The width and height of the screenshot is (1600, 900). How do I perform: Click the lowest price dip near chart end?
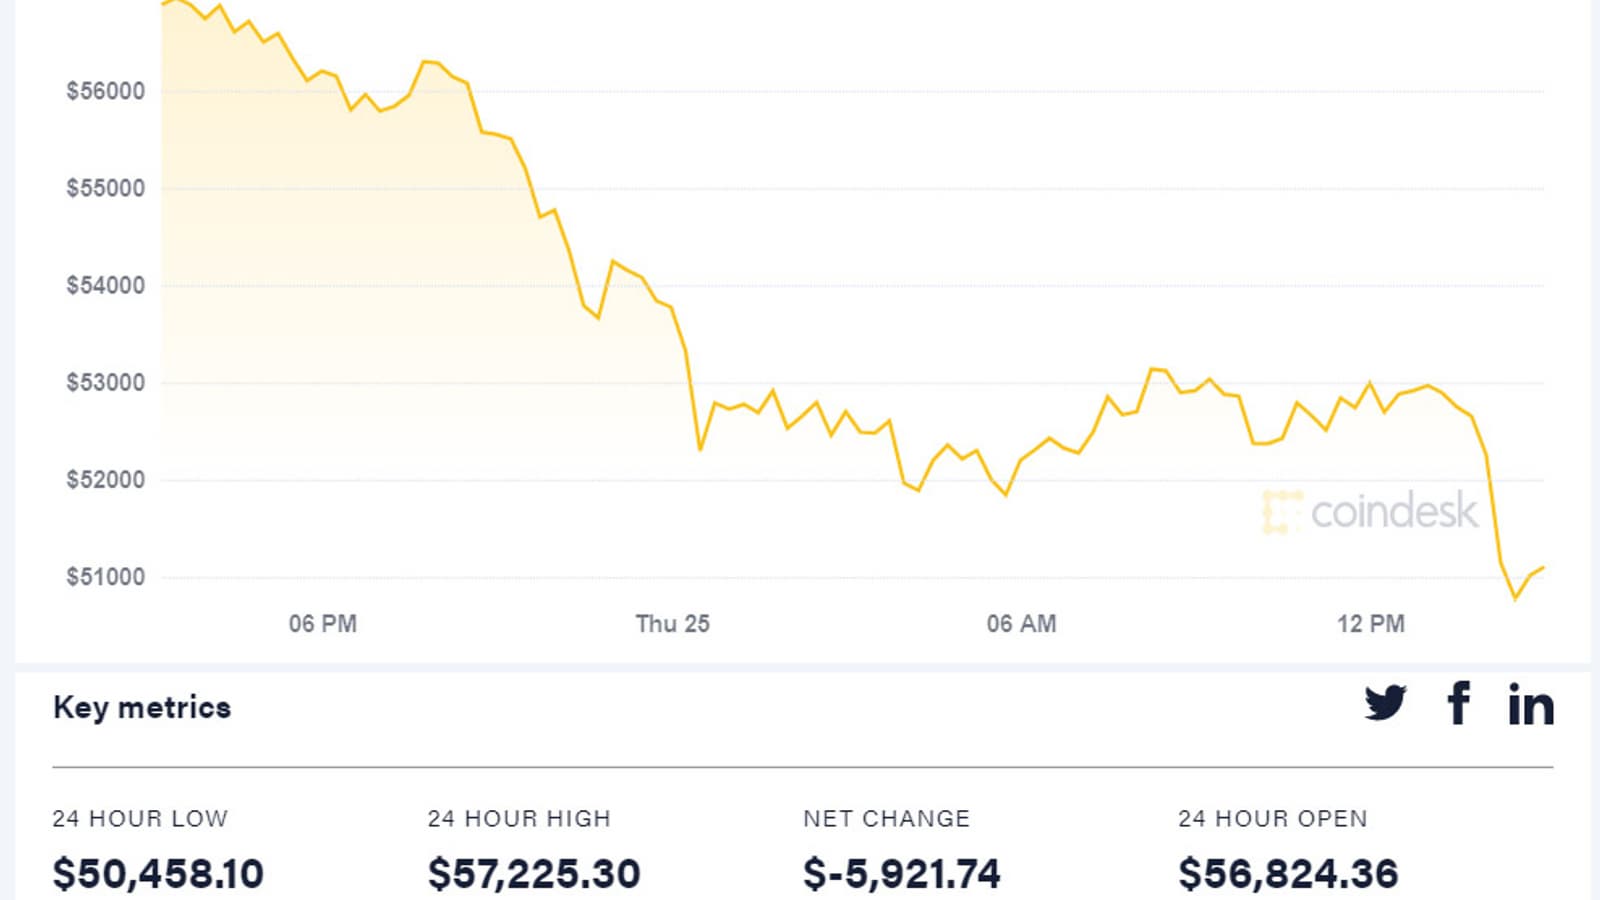(1516, 598)
